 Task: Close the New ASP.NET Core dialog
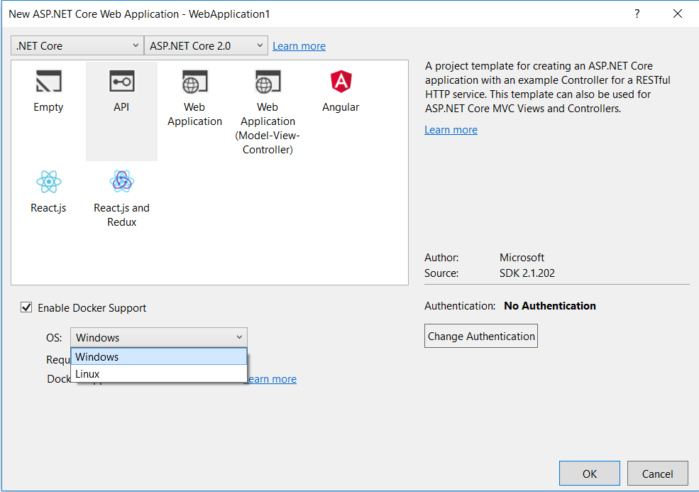pyautogui.click(x=677, y=14)
